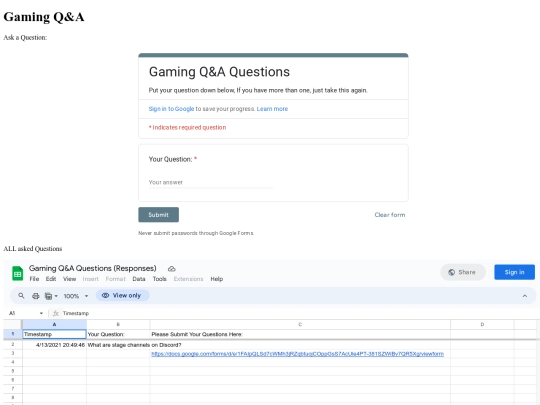Select the timestamp cell 4/13/2021 20:49:46
Image resolution: width=540 pixels, height=405 pixels.
(x=54, y=345)
